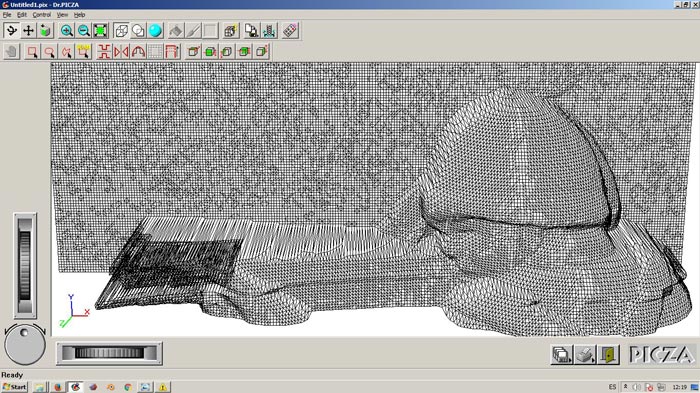Click the yellow warning taskbar icon
Image resolution: width=700 pixels, height=393 pixels.
click(163, 387)
